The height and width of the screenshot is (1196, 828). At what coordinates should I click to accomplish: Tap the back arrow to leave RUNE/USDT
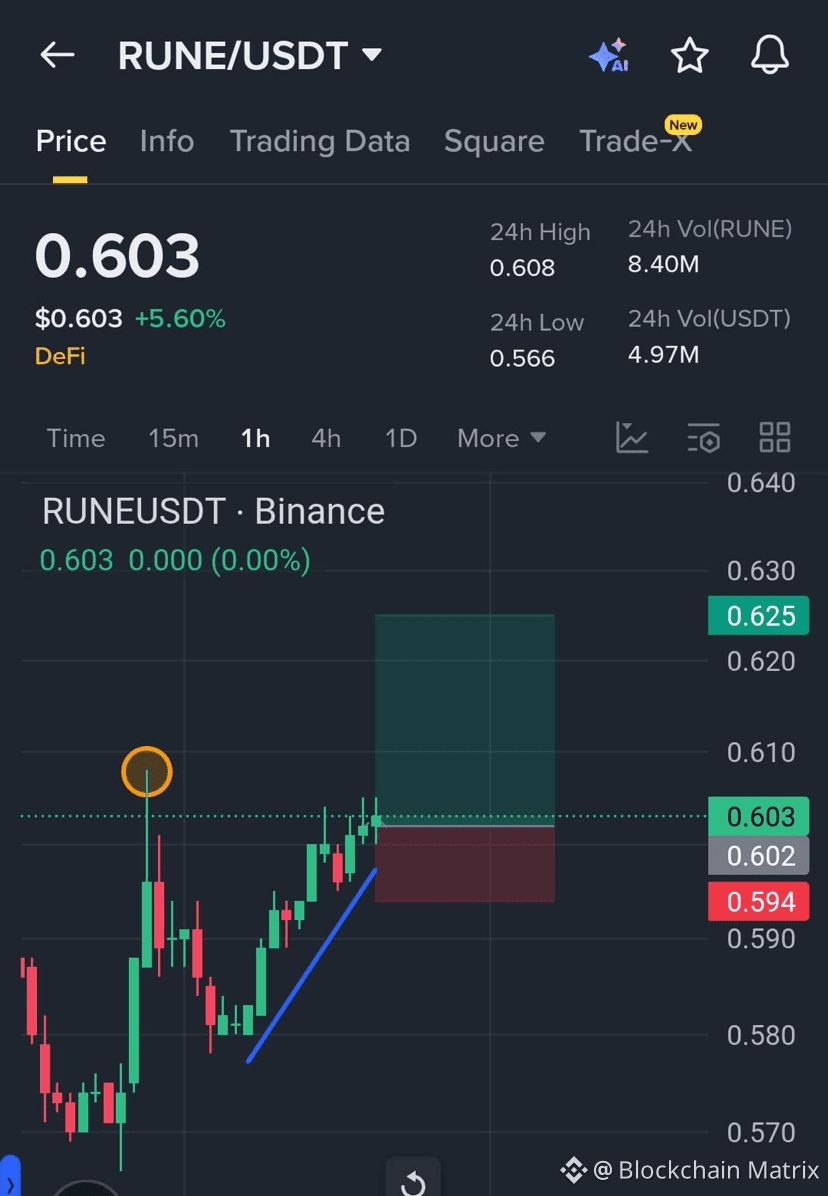click(57, 55)
